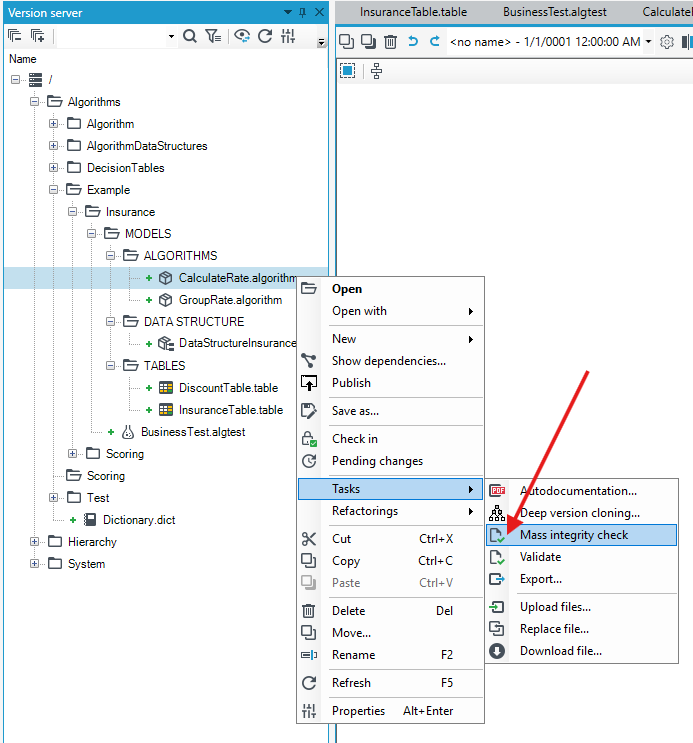Click the search magnifier icon
Image resolution: width=693 pixels, height=743 pixels.
pyautogui.click(x=190, y=36)
